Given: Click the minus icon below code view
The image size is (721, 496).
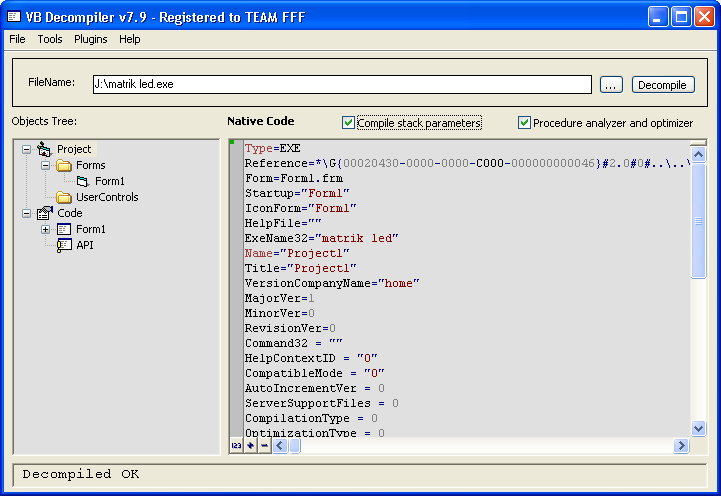Looking at the screenshot, I should (x=264, y=445).
